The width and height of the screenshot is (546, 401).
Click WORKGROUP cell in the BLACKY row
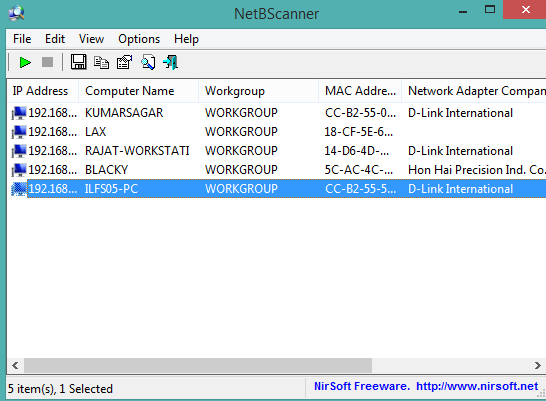[241, 170]
